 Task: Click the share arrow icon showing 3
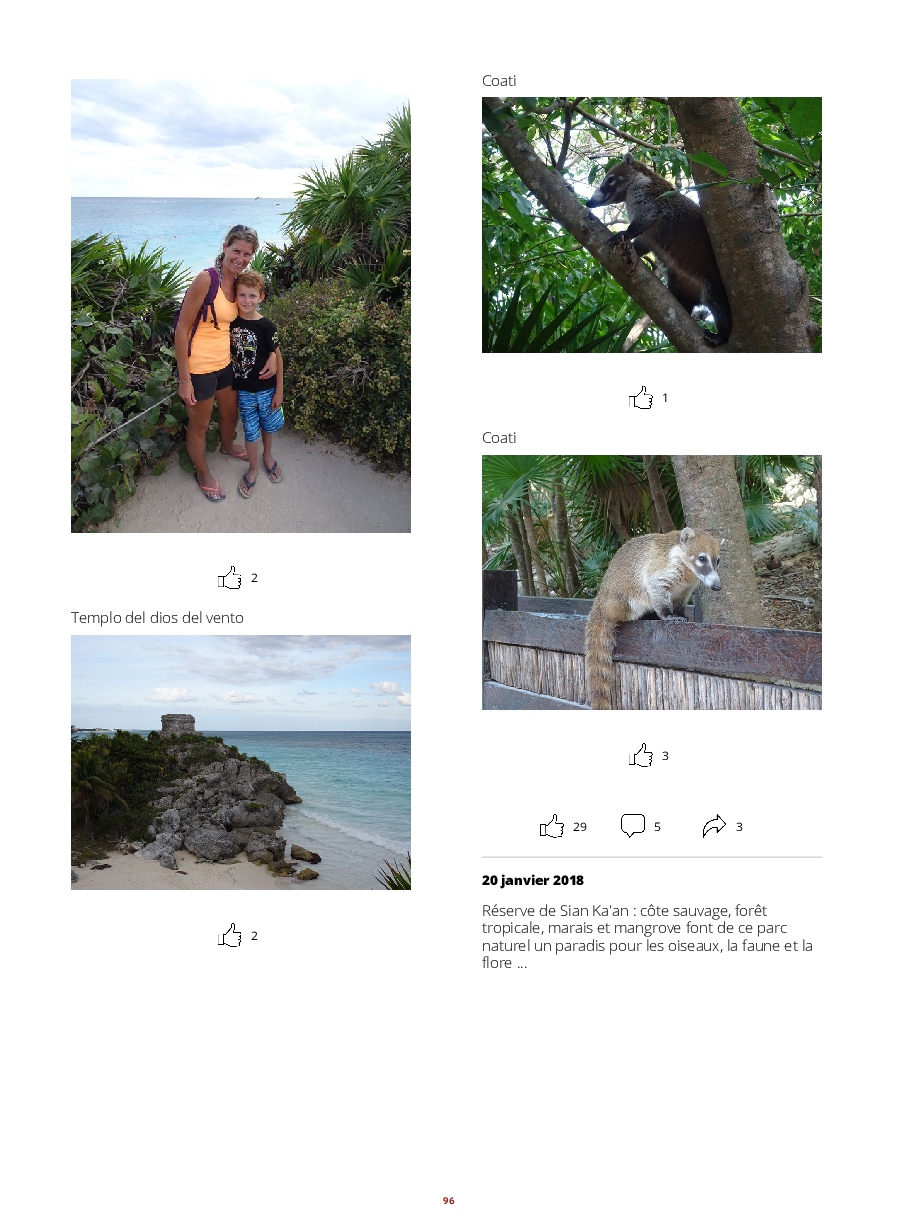click(x=714, y=826)
